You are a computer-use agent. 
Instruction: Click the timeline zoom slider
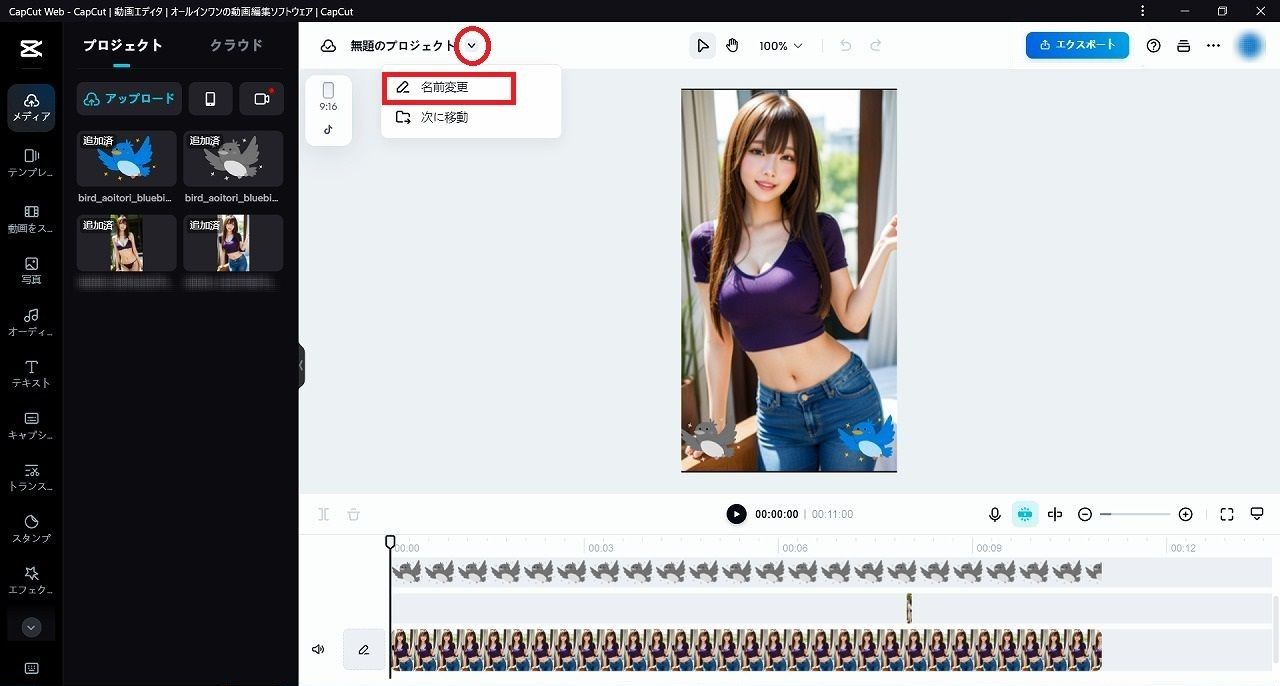pos(1135,514)
